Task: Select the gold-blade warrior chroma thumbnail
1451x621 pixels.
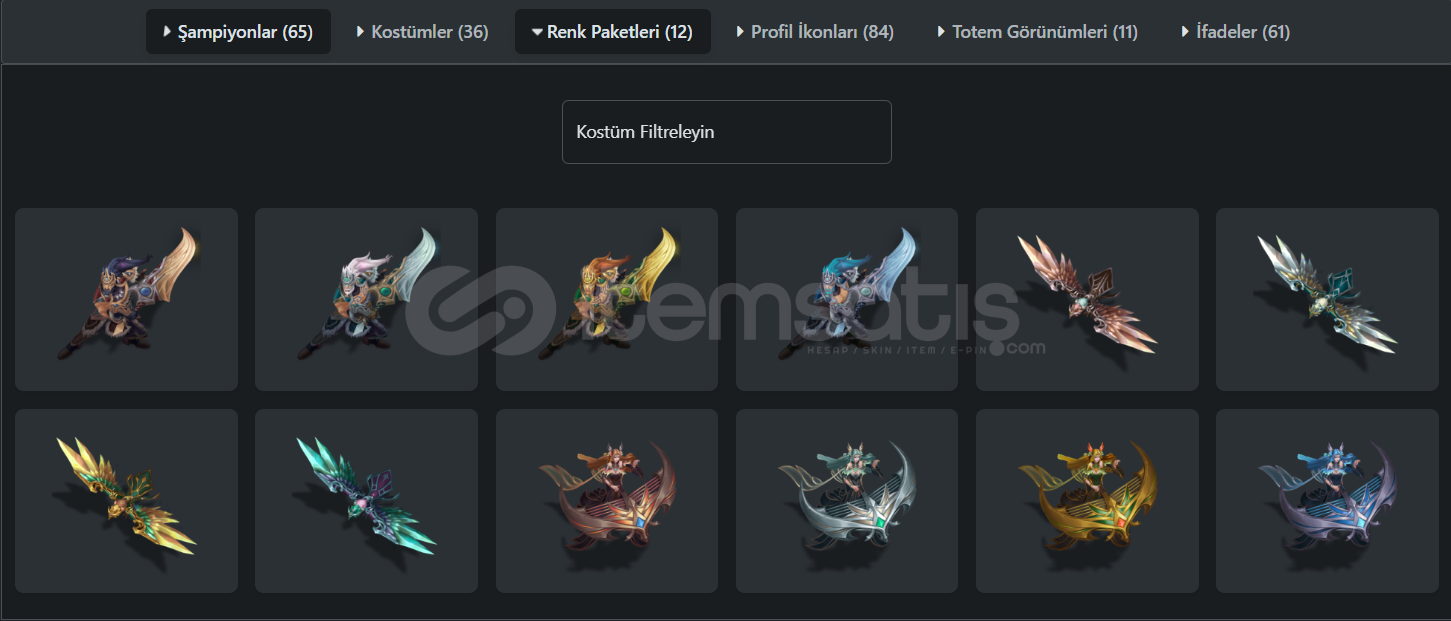Action: [x=126, y=299]
